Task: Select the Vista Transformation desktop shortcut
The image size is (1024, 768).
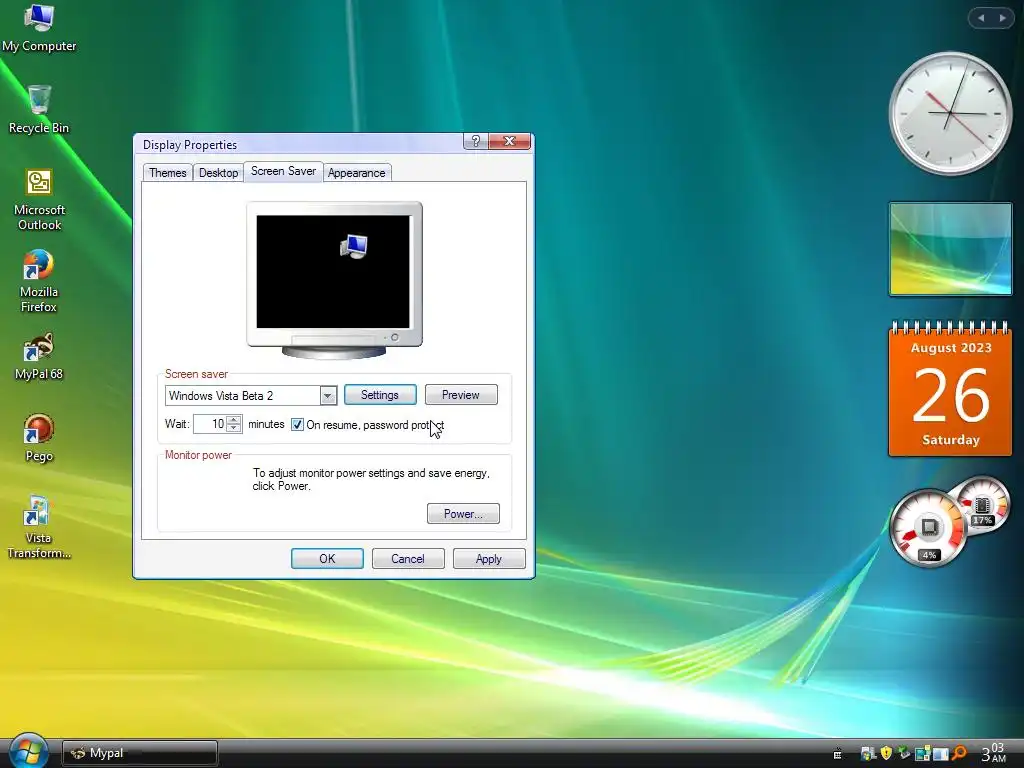Action: coord(39,527)
